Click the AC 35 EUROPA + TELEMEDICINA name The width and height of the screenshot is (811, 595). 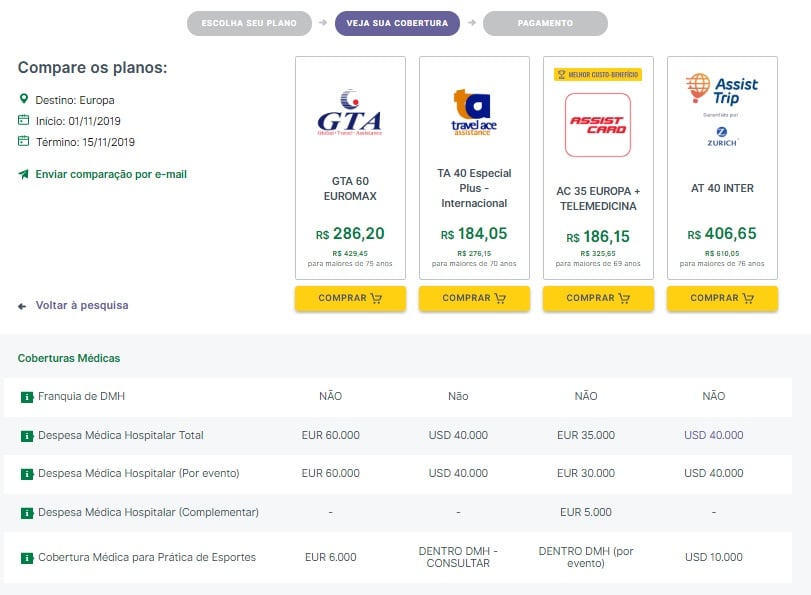click(x=598, y=198)
